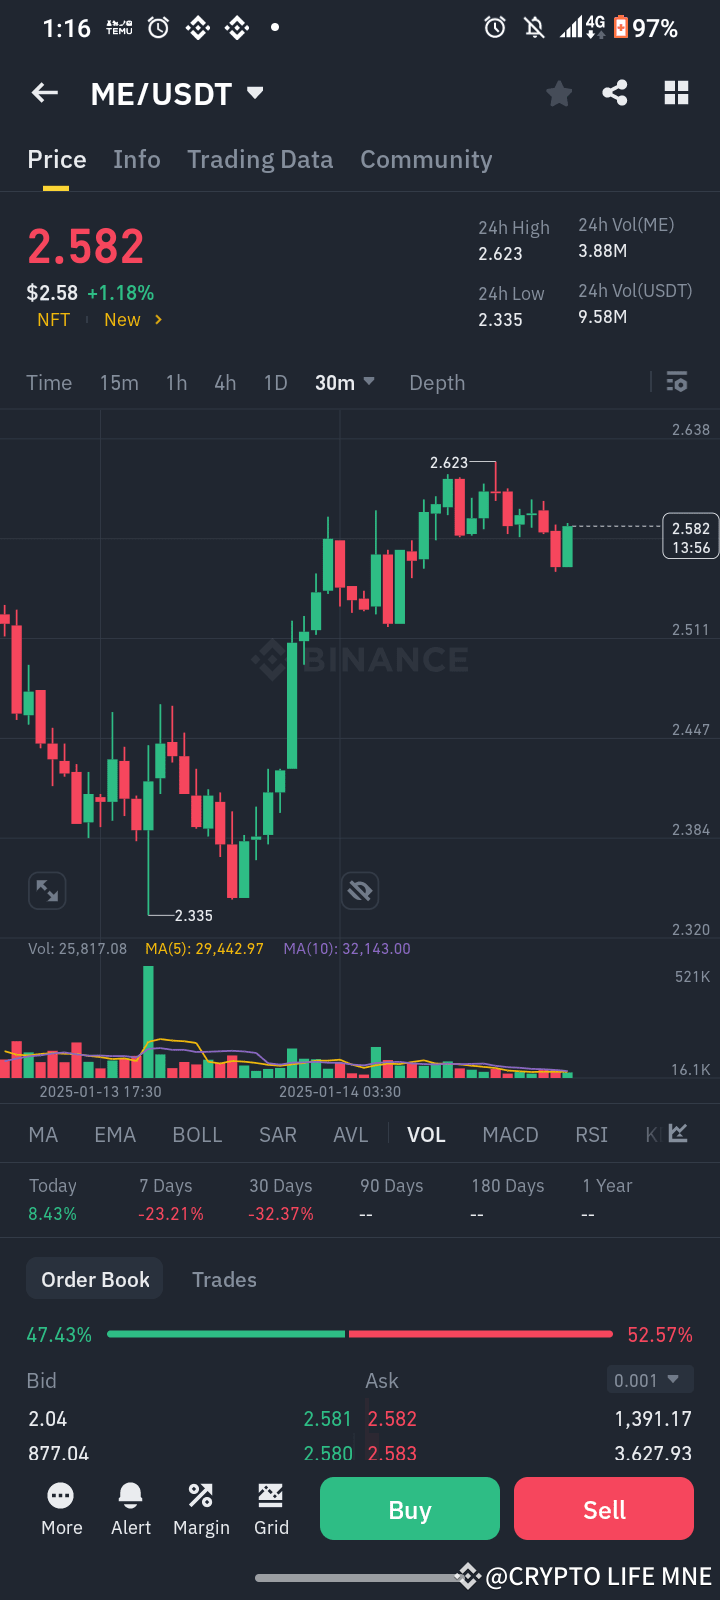The width and height of the screenshot is (720, 1600).
Task: Open the Grid trading tool
Action: (x=271, y=1508)
